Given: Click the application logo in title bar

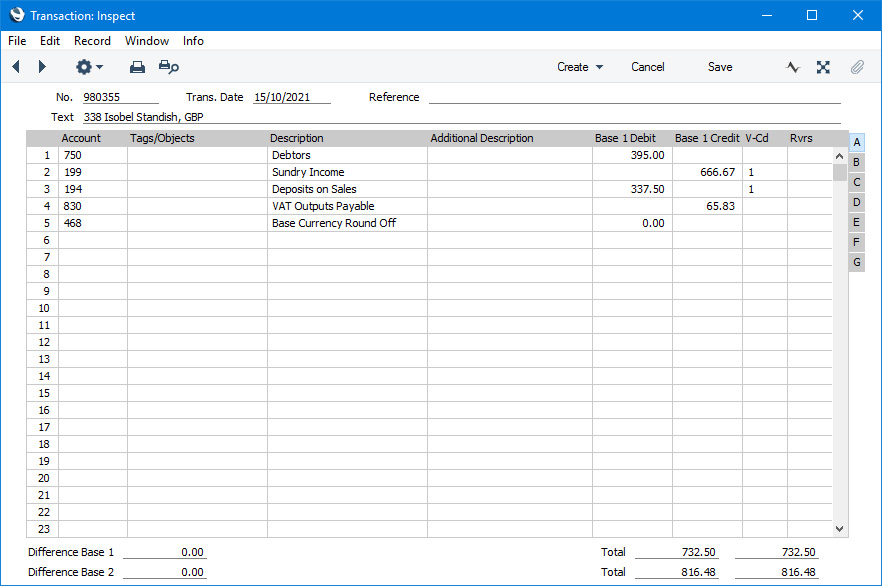Looking at the screenshot, I should pos(17,15).
